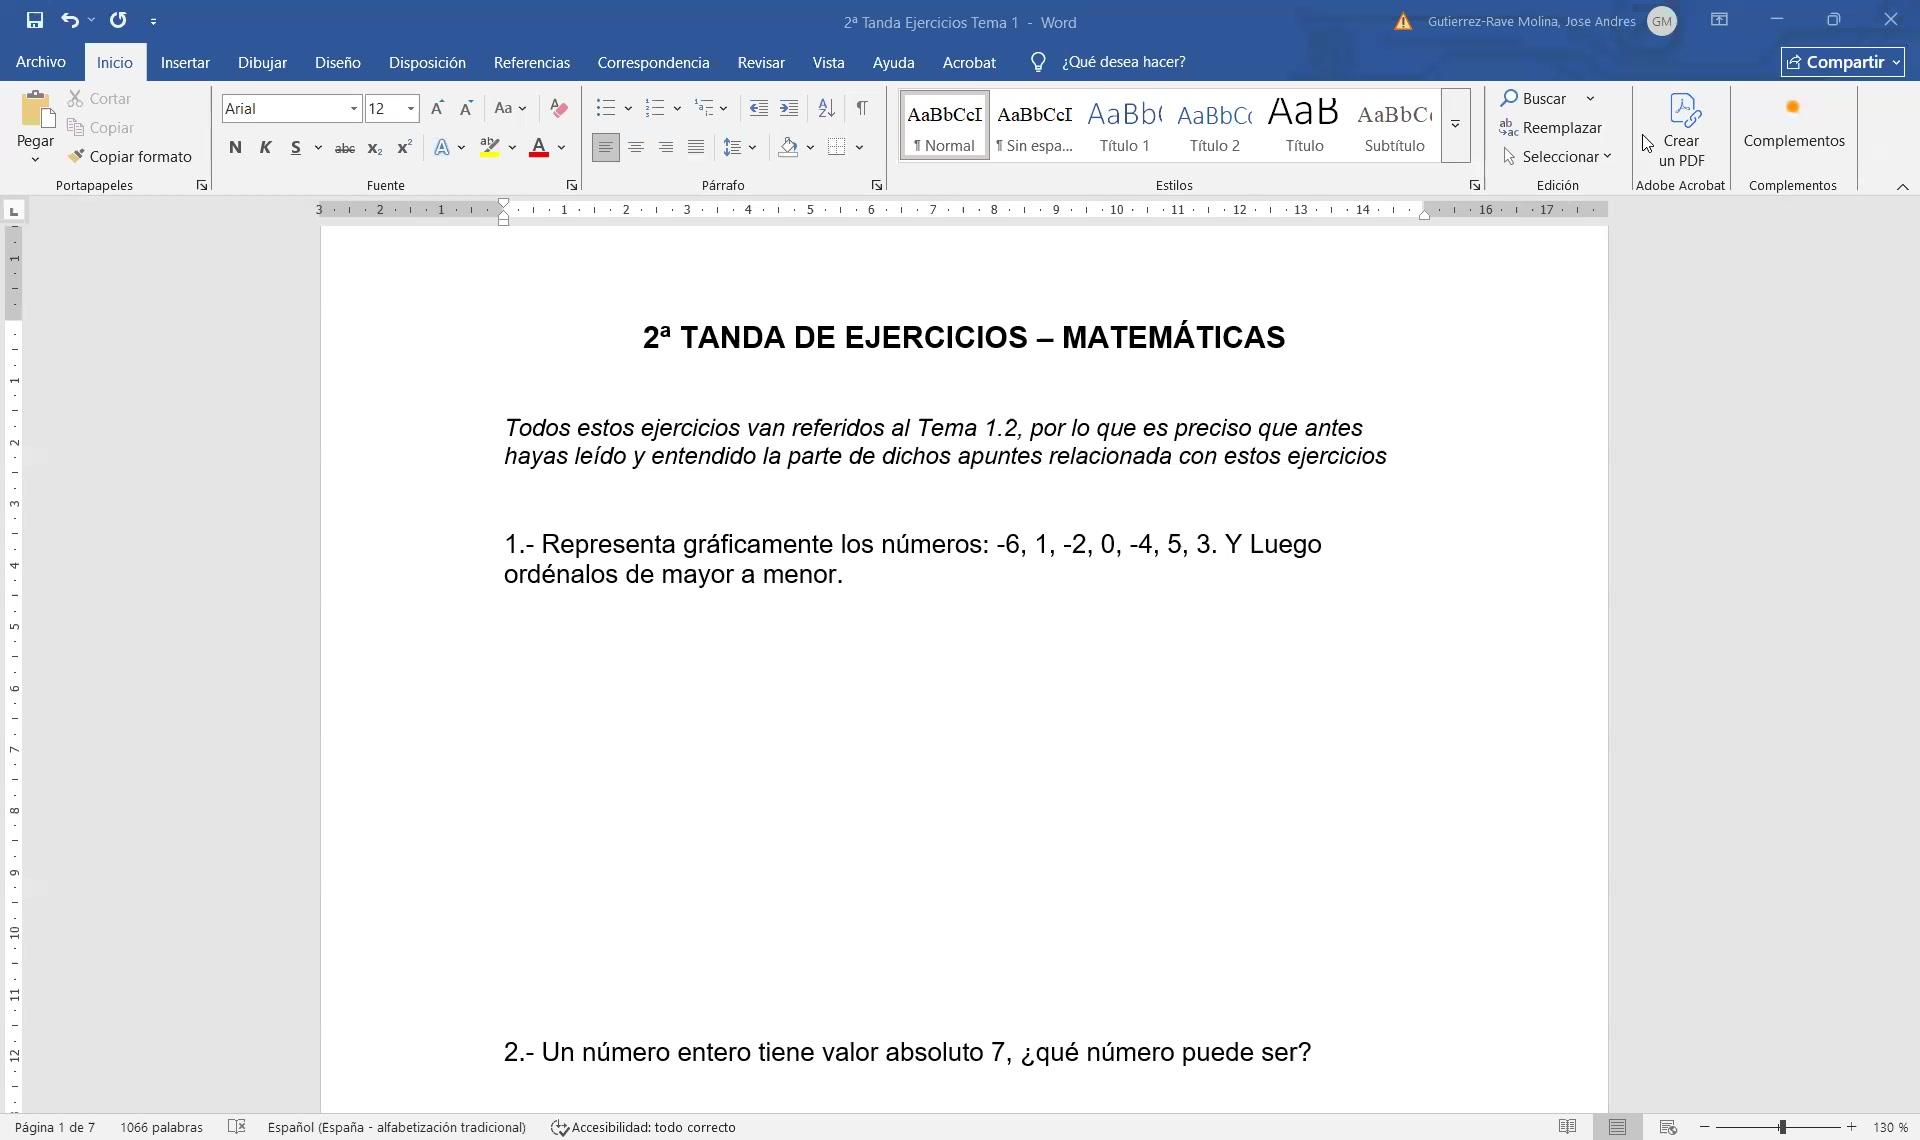Click the sort A-Z icon
The image size is (1920, 1140).
826,108
